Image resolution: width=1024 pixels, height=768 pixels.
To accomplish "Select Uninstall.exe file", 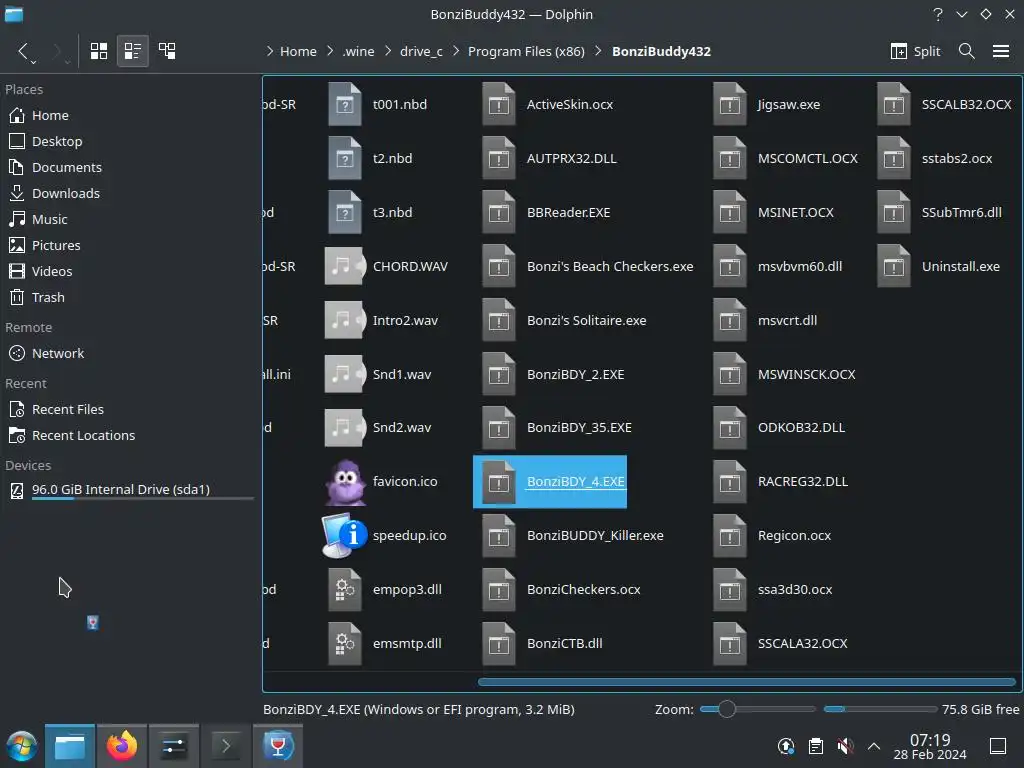I will (938, 266).
